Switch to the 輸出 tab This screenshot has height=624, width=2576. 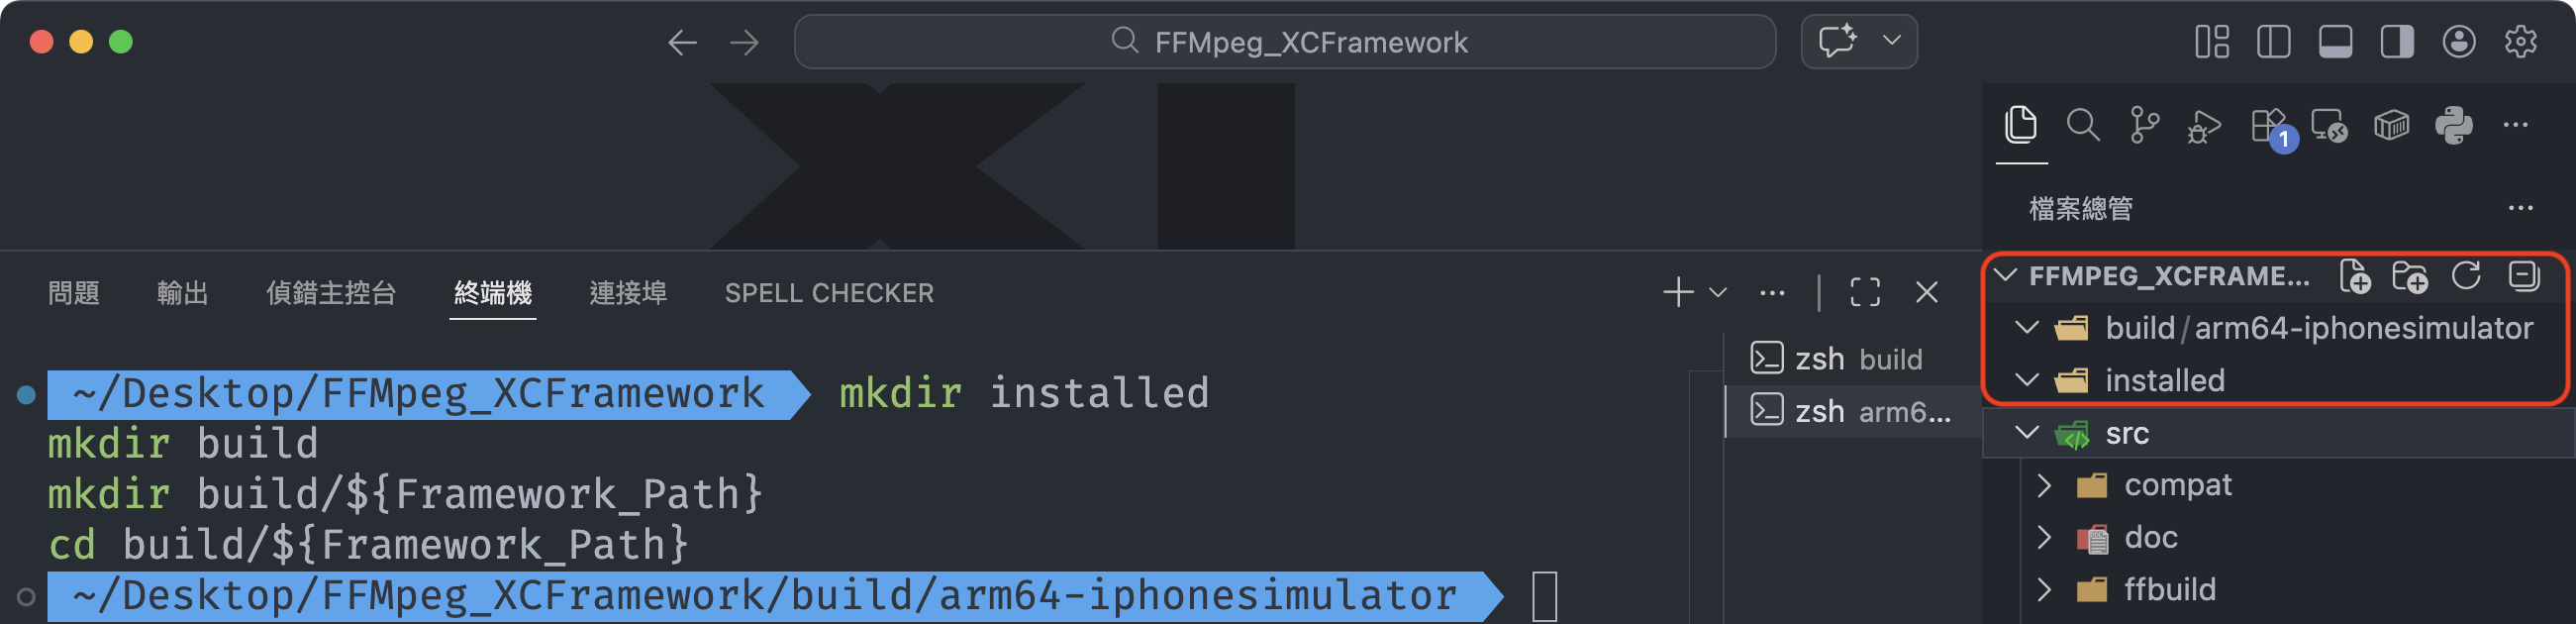(x=182, y=293)
